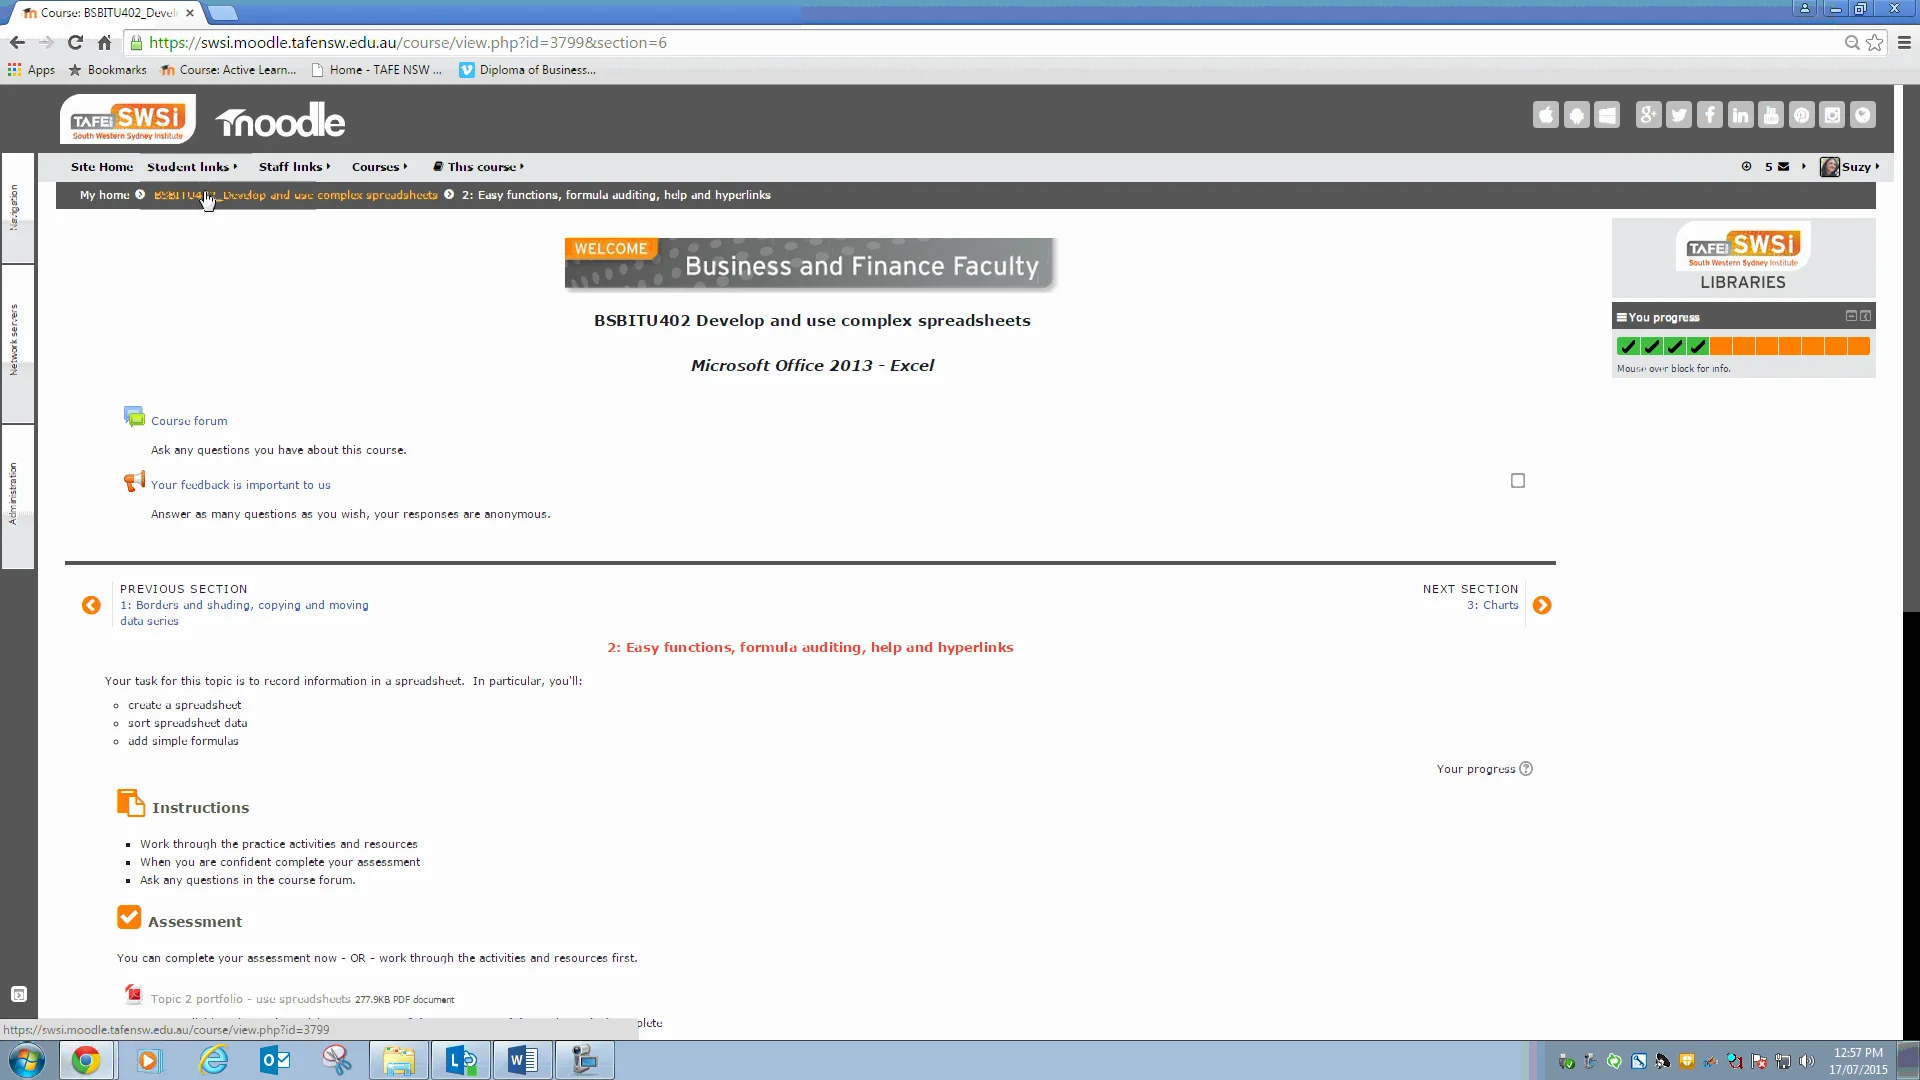
Task: Click the messages envelope icon
Action: (x=1784, y=167)
